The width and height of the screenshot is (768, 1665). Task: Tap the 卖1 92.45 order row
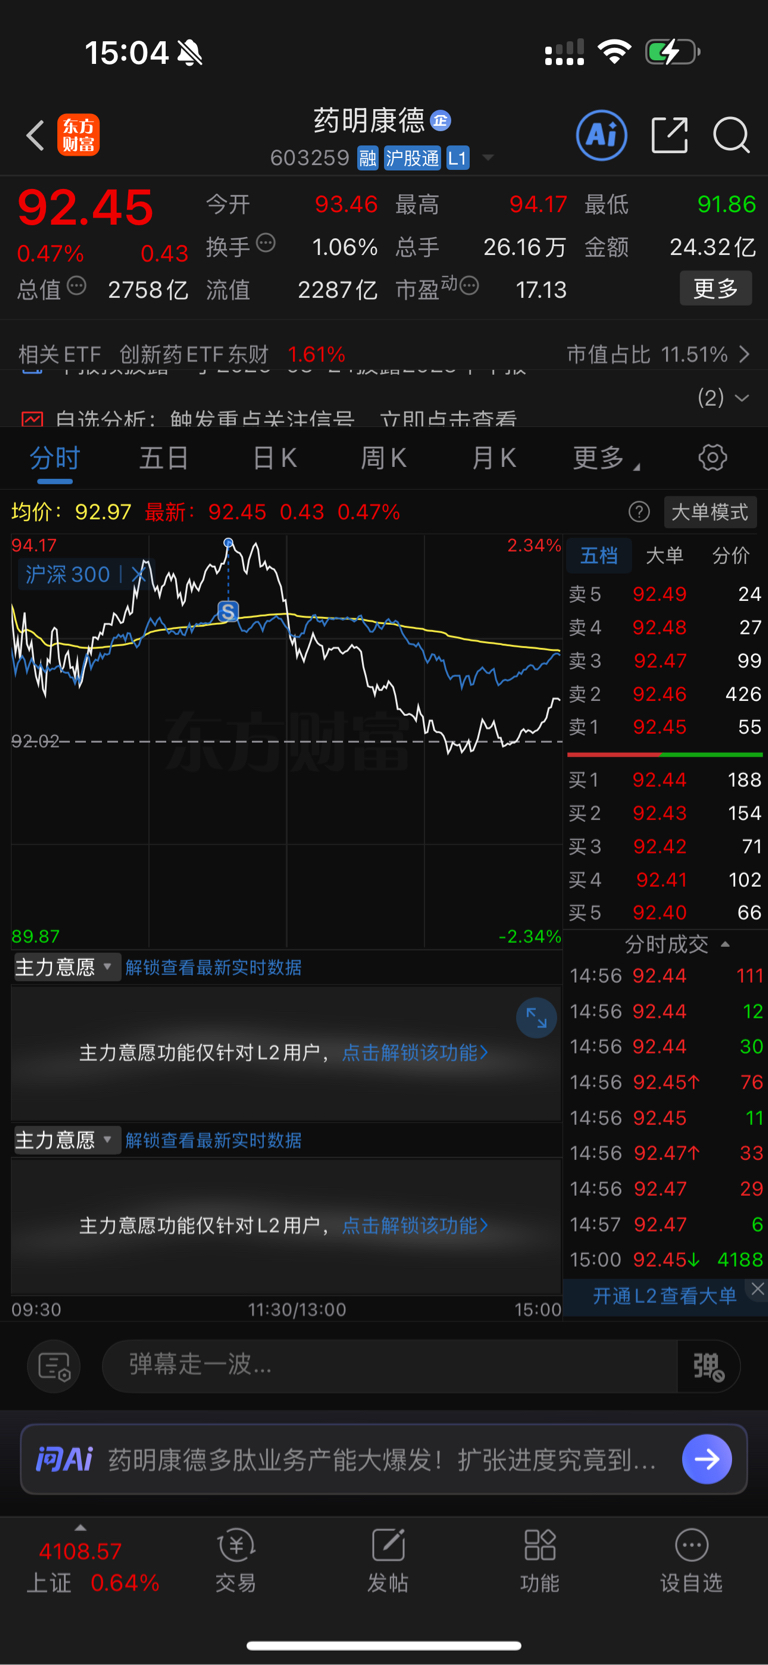[665, 727]
